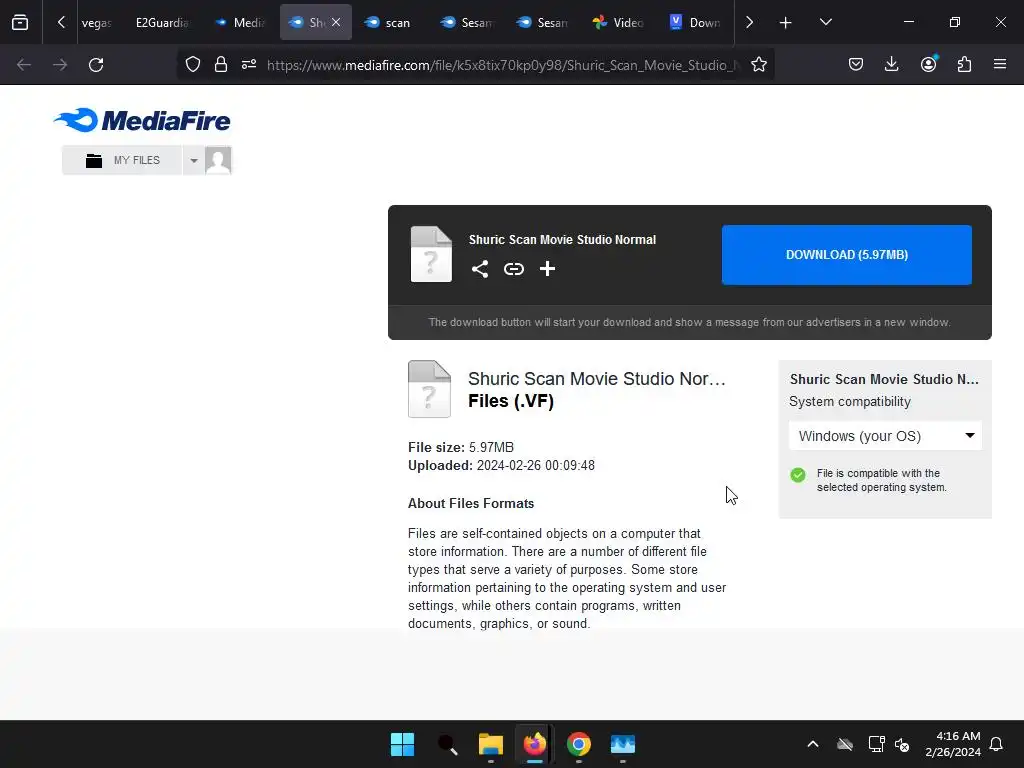Open the Firefox downloads panel
The height and width of the screenshot is (768, 1024).
(891, 65)
